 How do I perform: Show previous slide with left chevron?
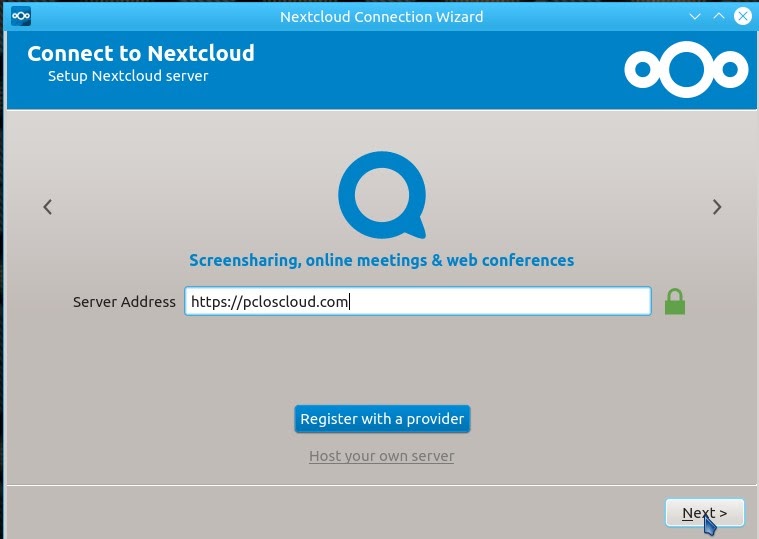click(x=47, y=207)
